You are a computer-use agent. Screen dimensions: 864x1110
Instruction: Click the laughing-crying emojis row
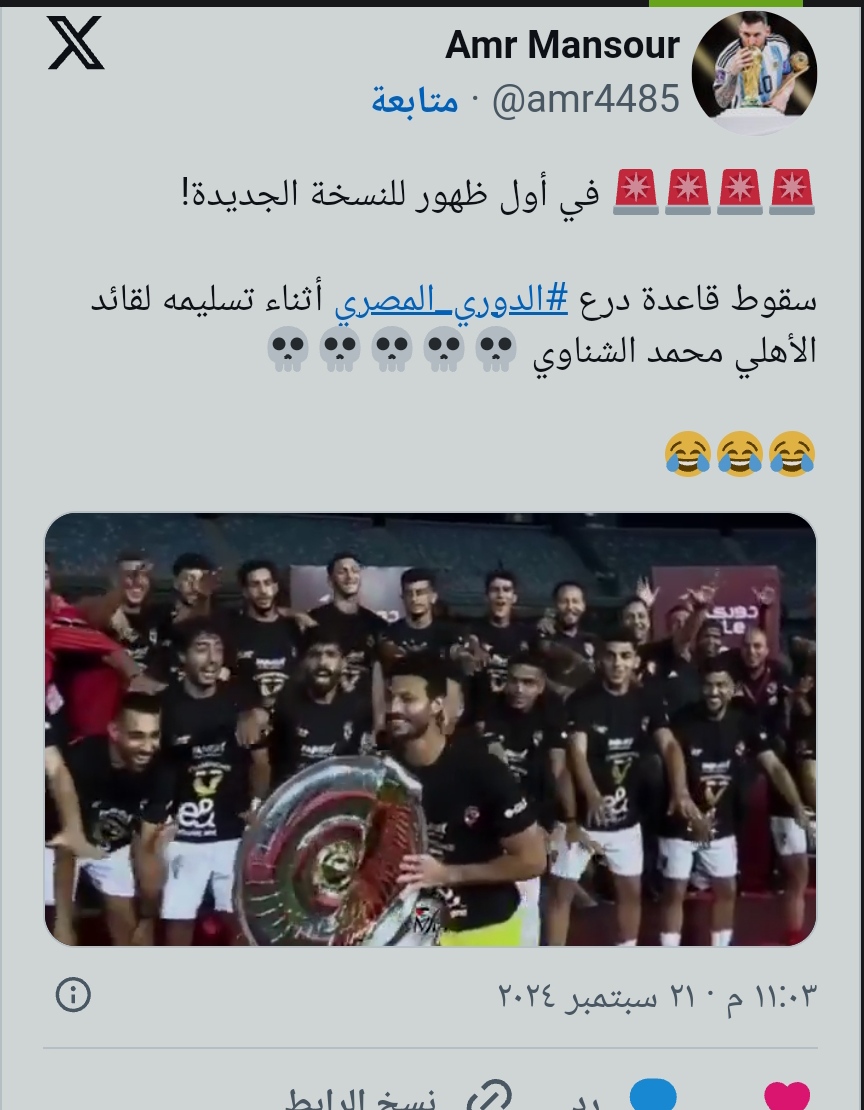click(740, 454)
